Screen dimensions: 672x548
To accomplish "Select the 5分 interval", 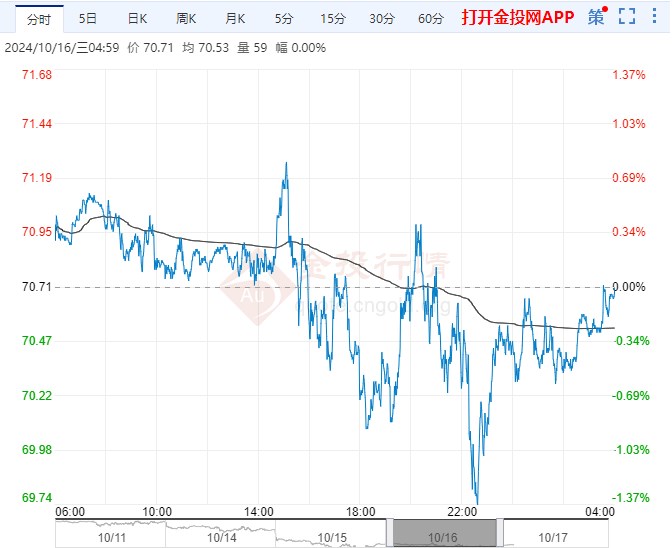I will click(x=284, y=18).
